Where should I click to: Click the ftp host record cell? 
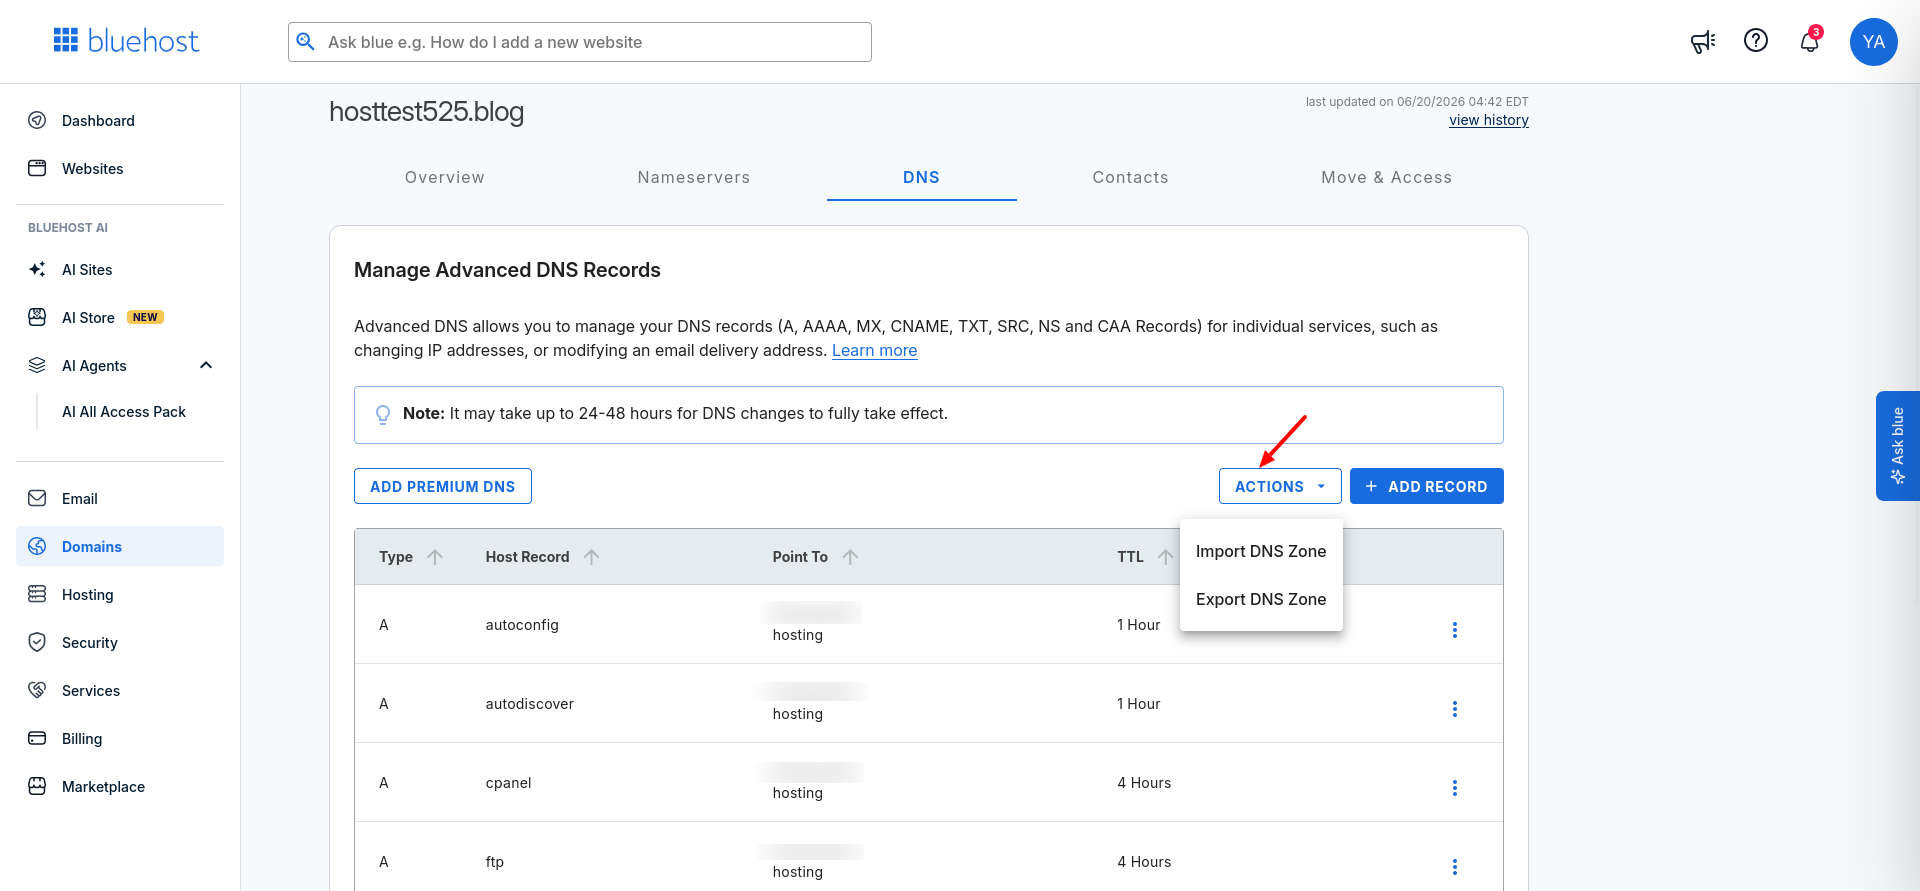click(495, 862)
